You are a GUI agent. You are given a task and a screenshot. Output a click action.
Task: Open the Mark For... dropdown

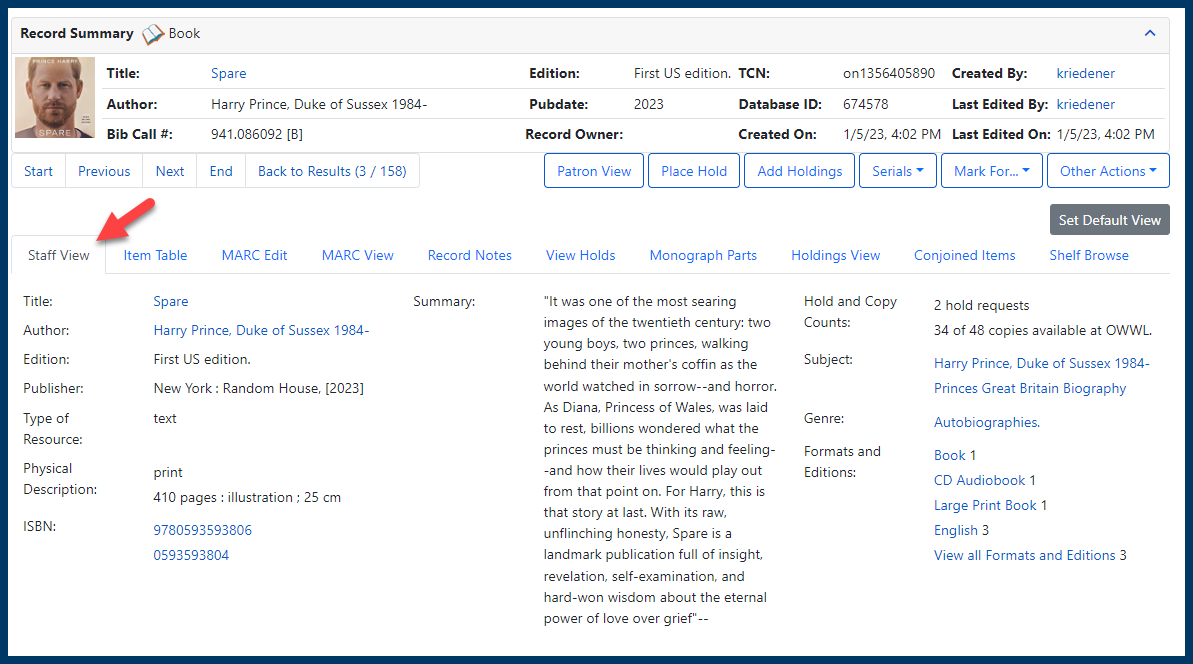pyautogui.click(x=991, y=171)
